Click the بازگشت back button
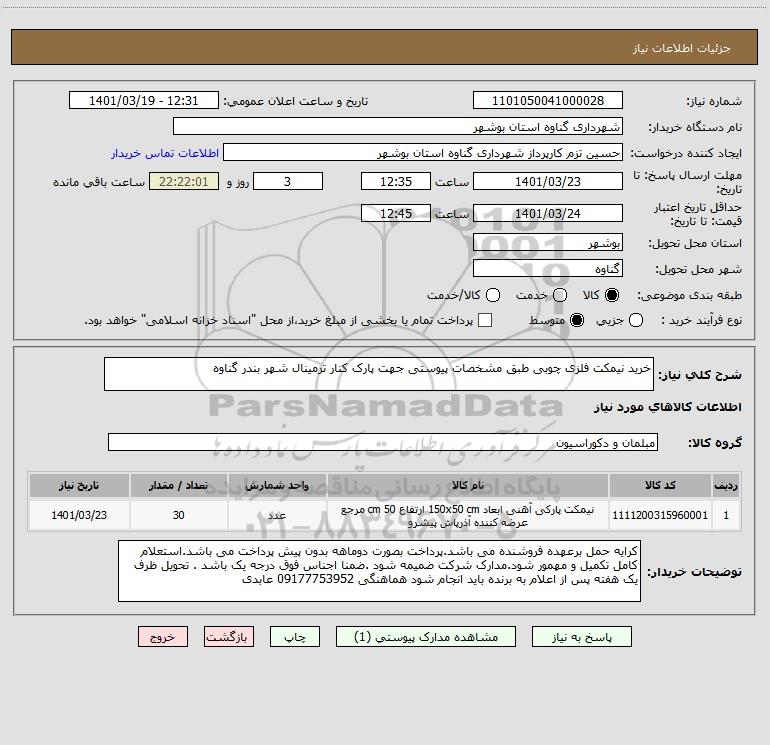This screenshot has width=770, height=745. pyautogui.click(x=229, y=637)
